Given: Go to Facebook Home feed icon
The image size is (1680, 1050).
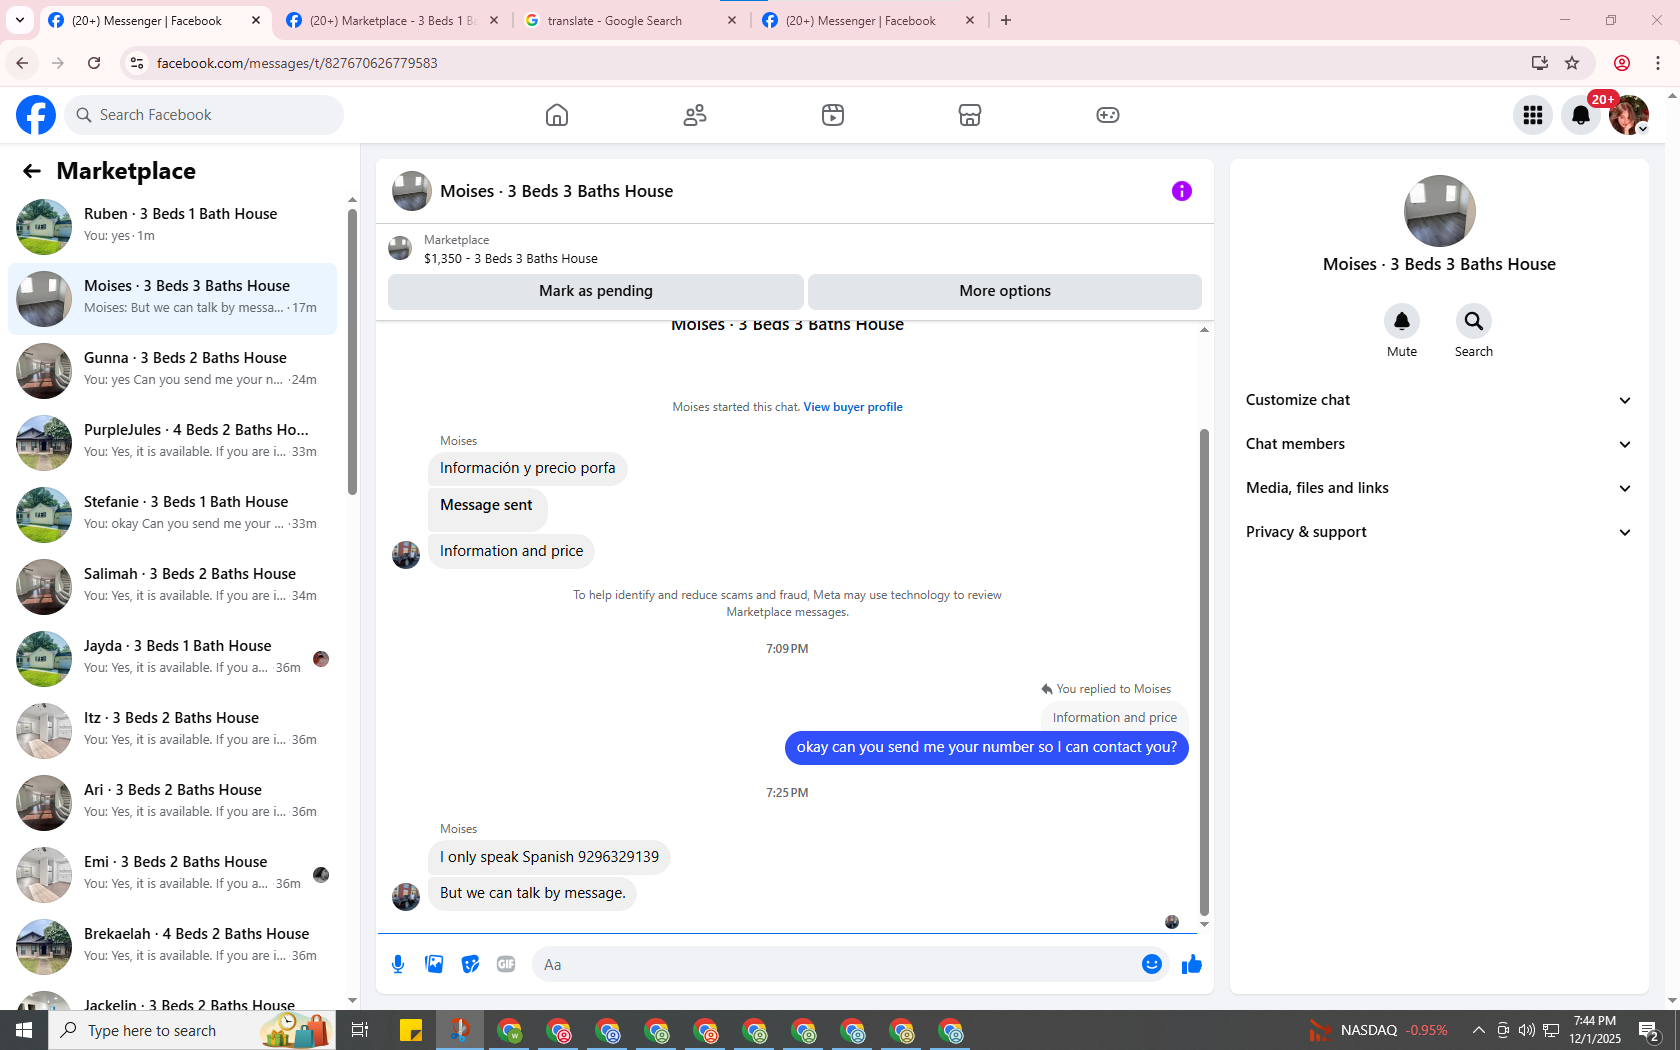Looking at the screenshot, I should [557, 115].
